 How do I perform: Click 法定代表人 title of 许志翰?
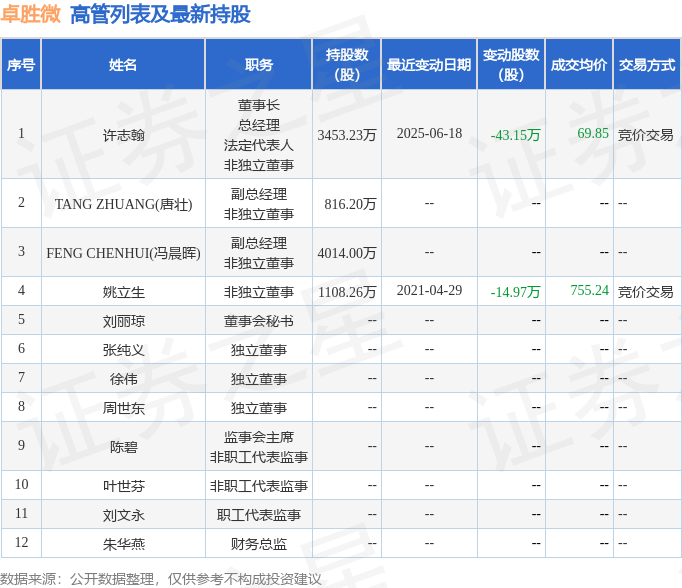pos(259,145)
